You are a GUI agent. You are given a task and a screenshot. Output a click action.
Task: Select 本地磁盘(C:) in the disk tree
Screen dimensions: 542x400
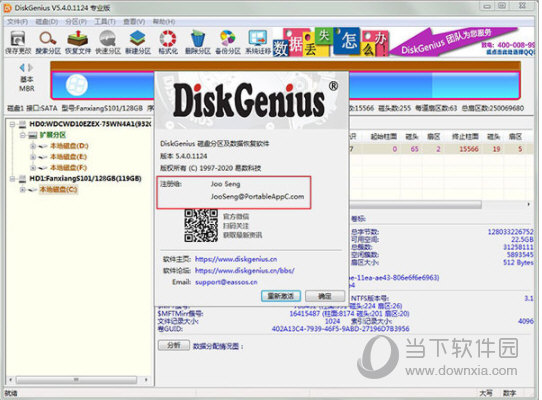(x=58, y=189)
